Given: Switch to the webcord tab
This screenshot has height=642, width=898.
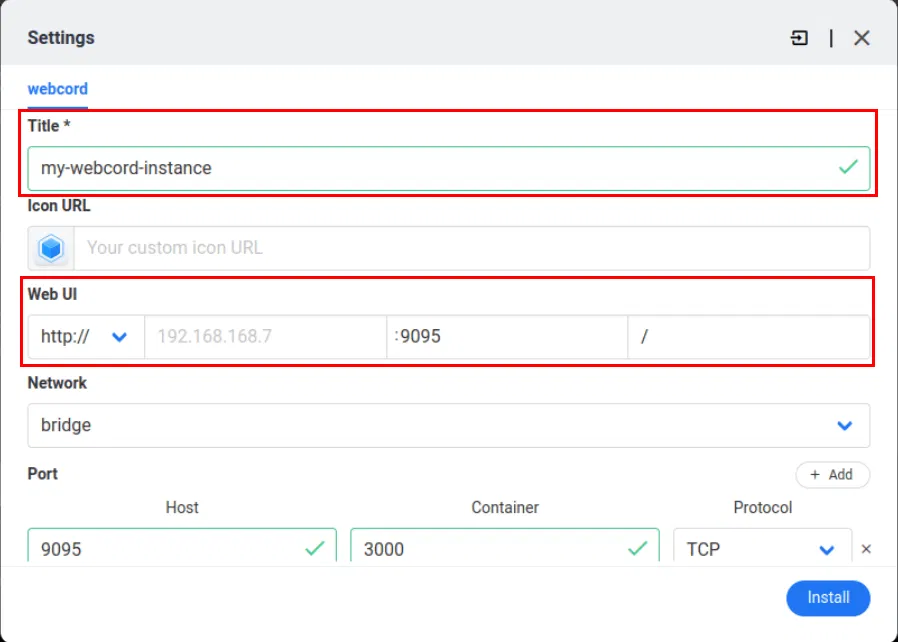Looking at the screenshot, I should tap(57, 89).
